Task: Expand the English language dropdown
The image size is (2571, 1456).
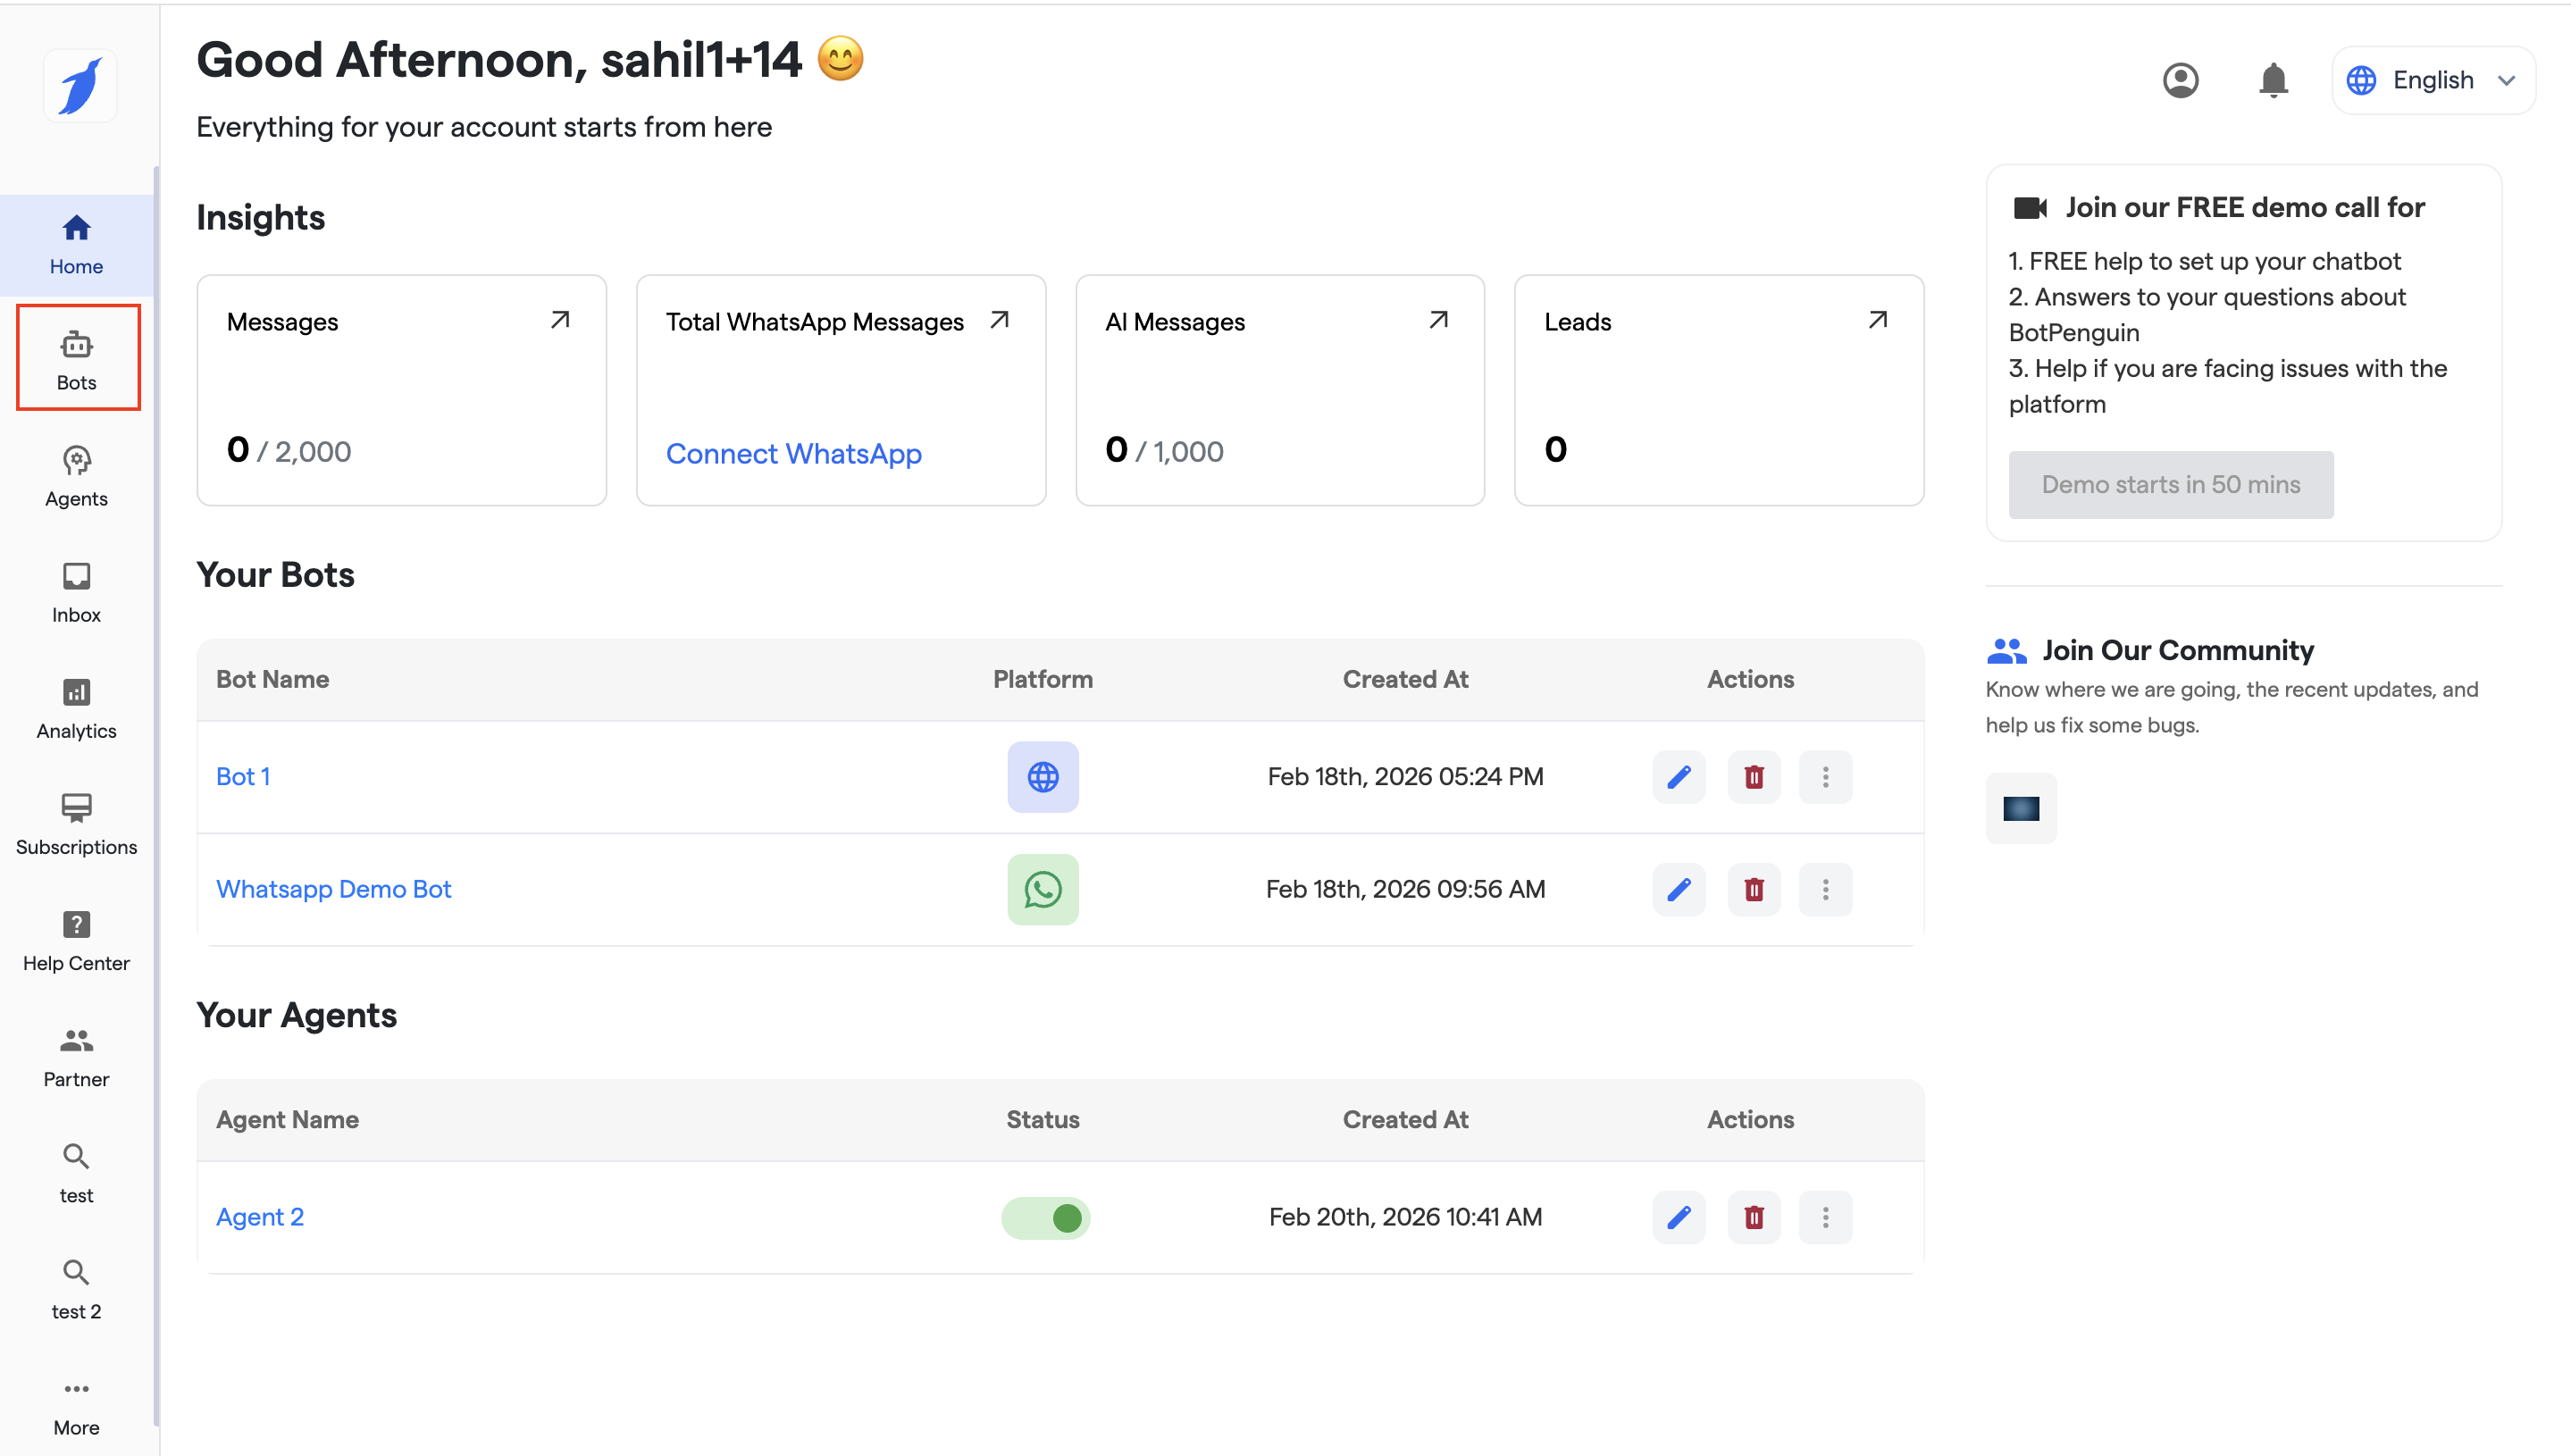Action: tap(2432, 80)
